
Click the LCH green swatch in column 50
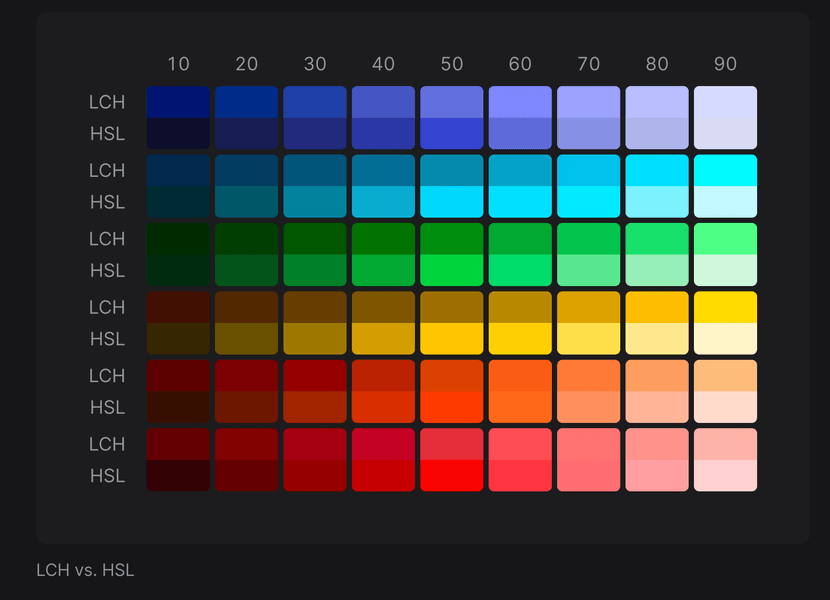coord(452,239)
